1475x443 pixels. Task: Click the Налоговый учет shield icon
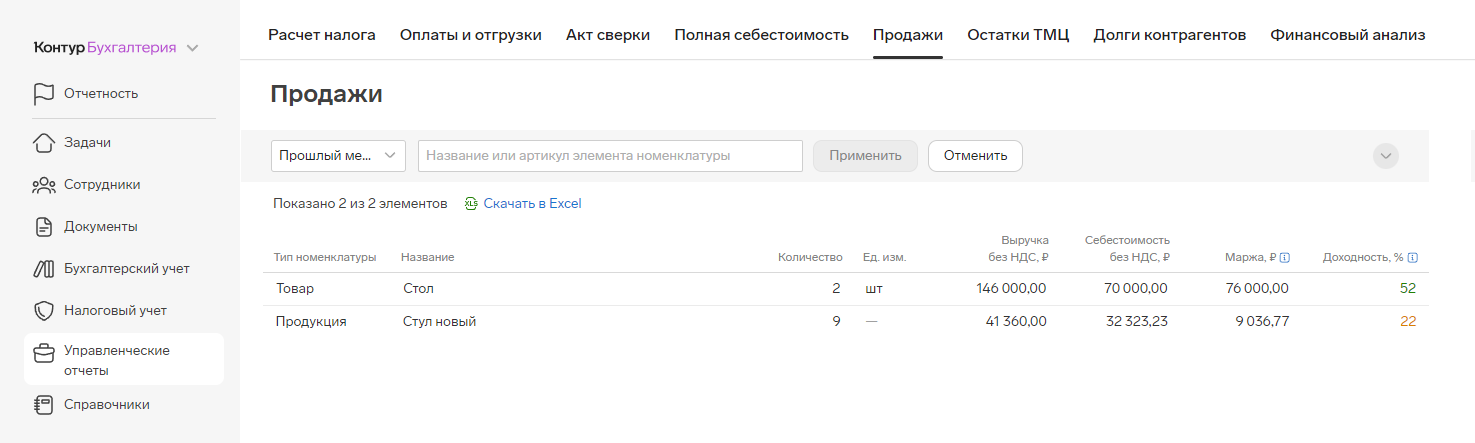(x=43, y=311)
